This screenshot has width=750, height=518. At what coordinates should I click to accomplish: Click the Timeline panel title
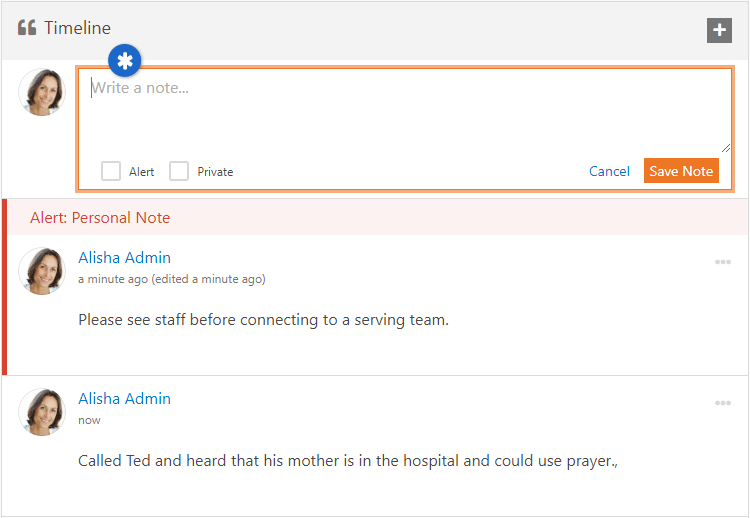click(x=77, y=28)
